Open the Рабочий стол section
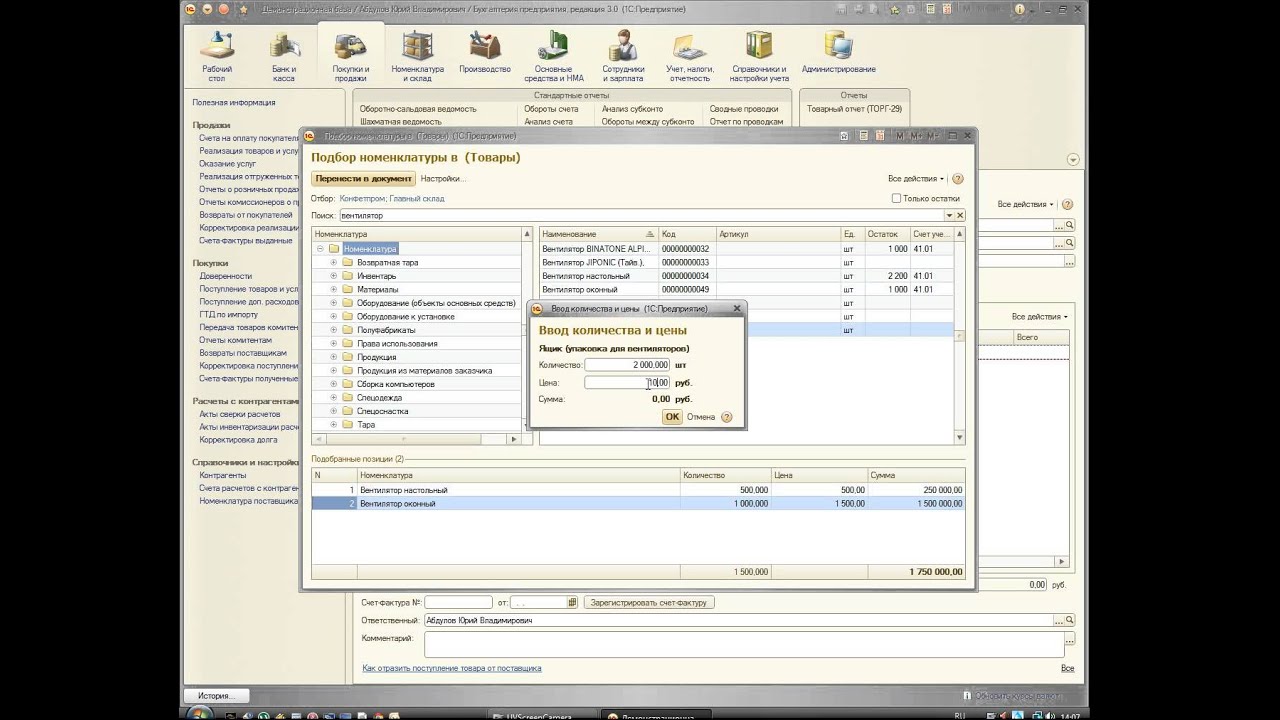This screenshot has width=1280, height=720. click(x=217, y=57)
